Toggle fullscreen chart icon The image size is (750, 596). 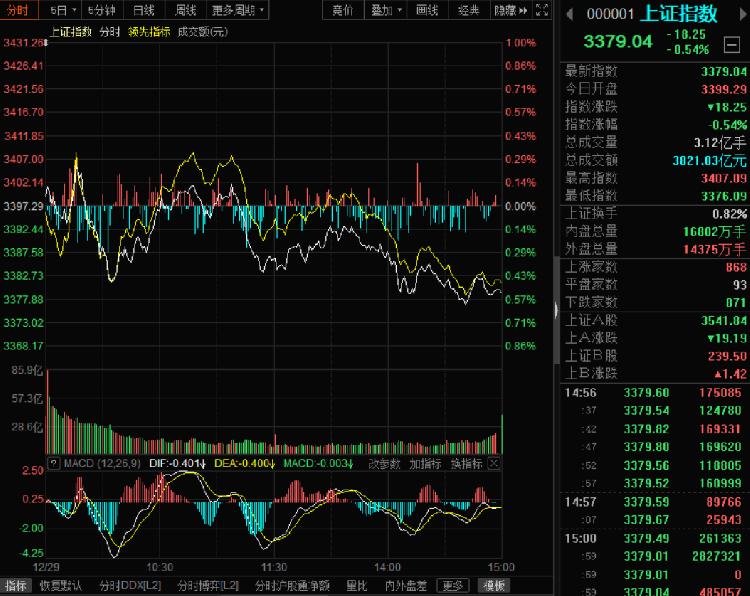[x=542, y=10]
